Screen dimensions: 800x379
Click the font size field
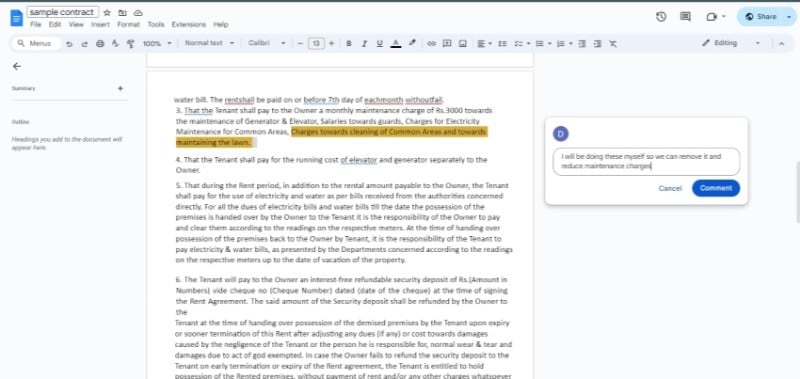tap(316, 43)
